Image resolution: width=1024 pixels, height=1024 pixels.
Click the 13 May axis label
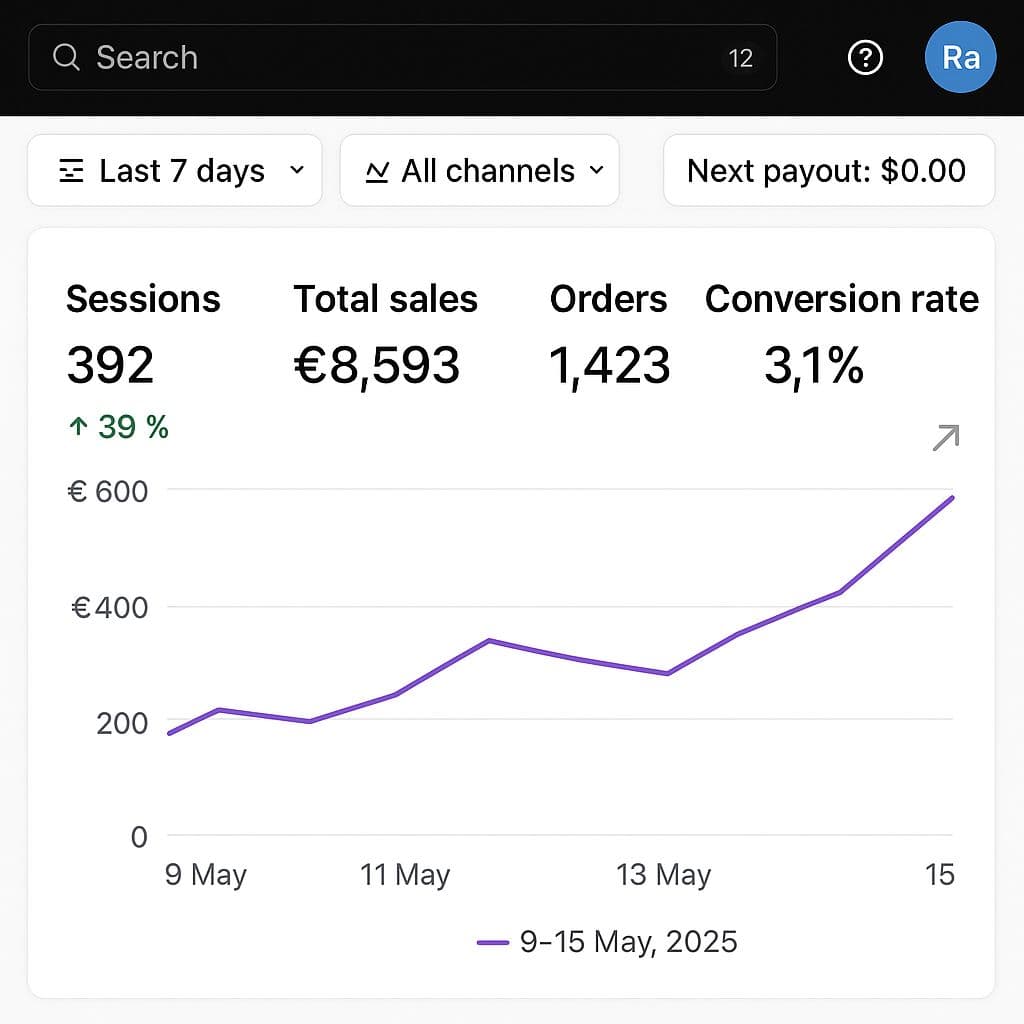[x=664, y=874]
